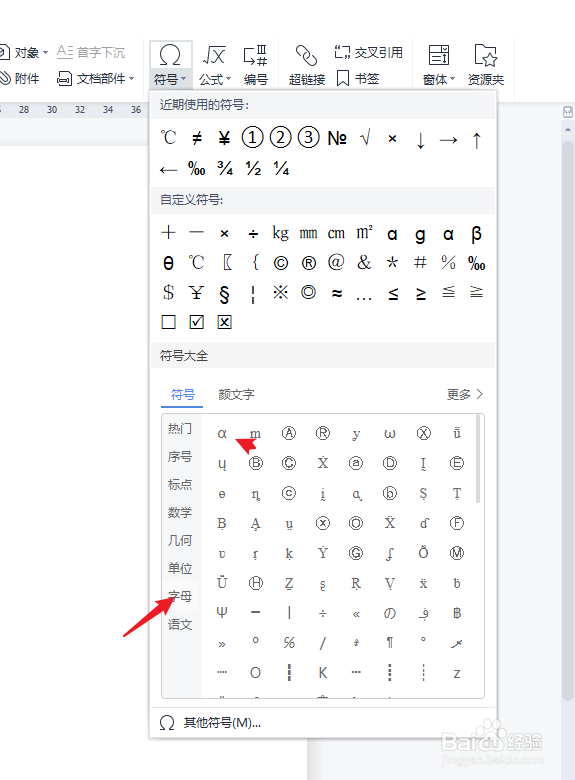Insert the crossed box ☒ symbol
575x780 pixels.
point(224,322)
